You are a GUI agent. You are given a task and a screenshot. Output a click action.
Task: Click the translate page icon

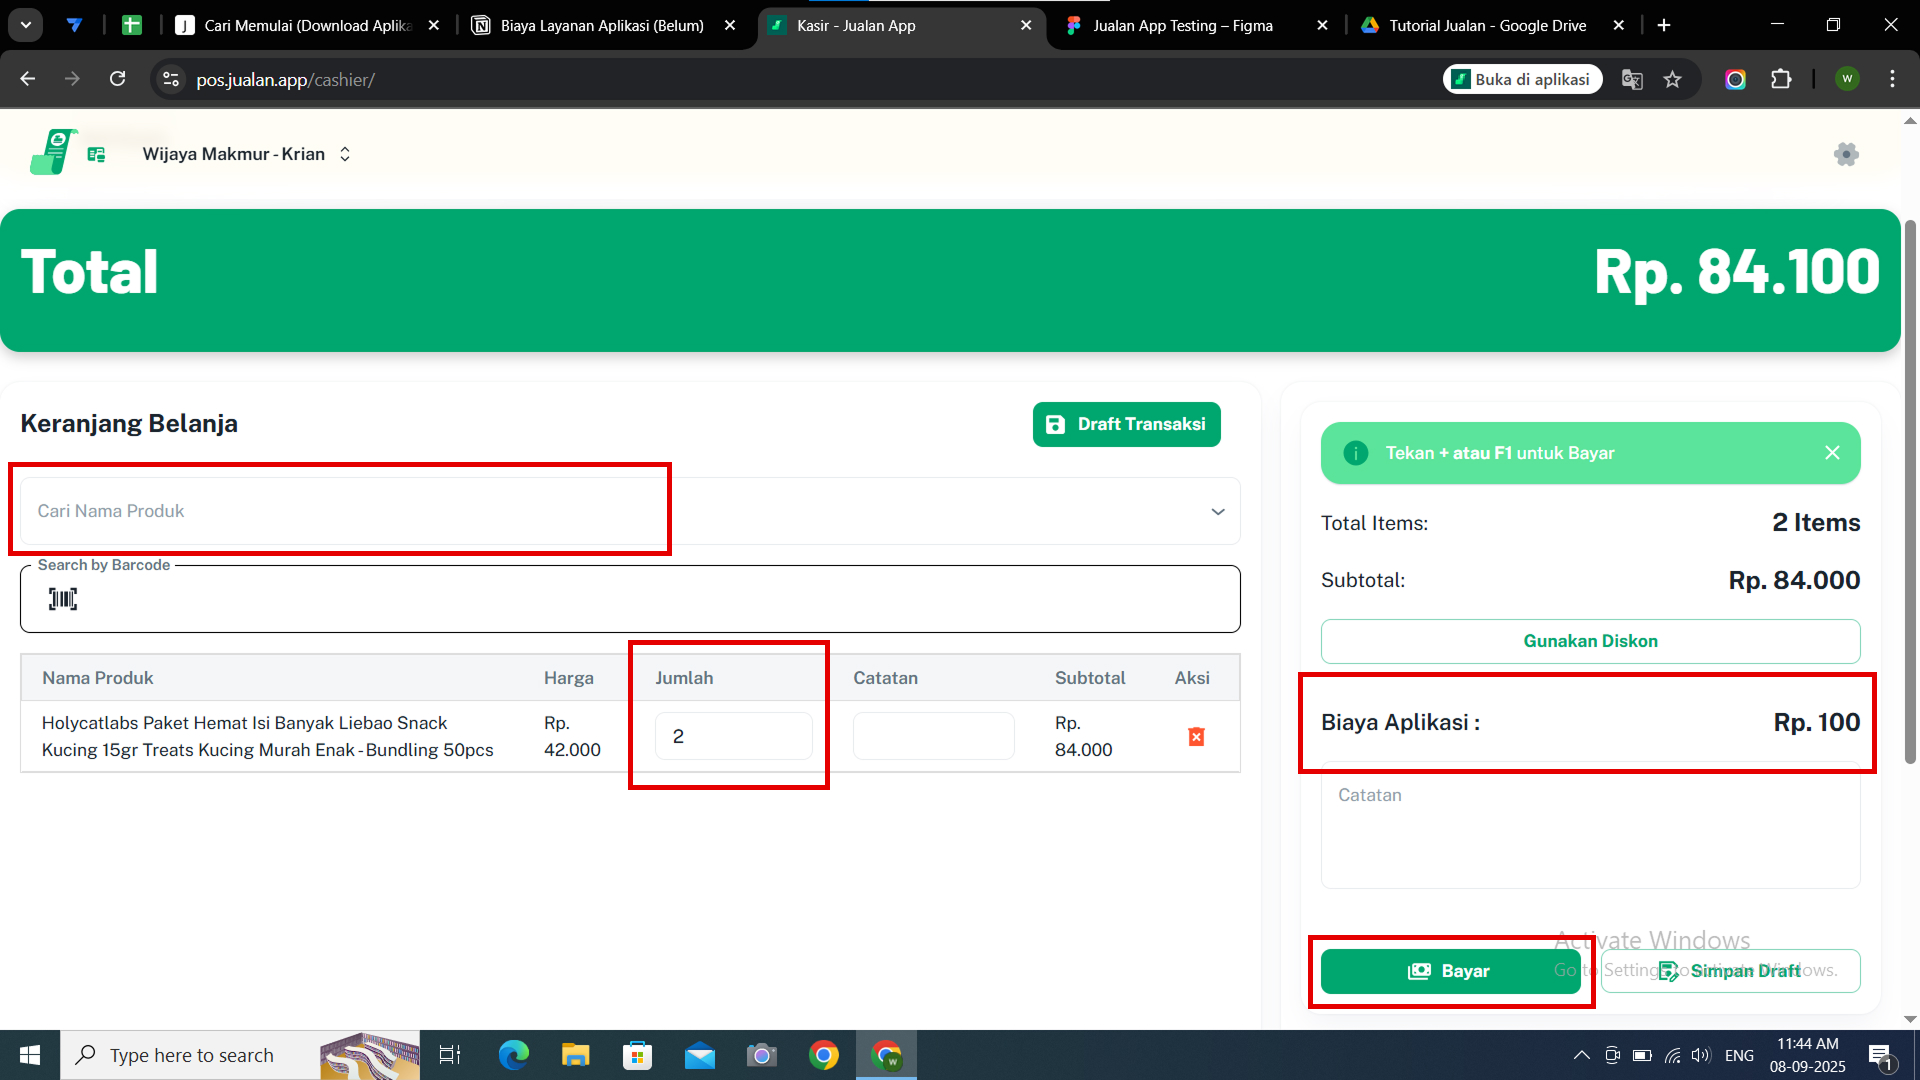(1632, 80)
